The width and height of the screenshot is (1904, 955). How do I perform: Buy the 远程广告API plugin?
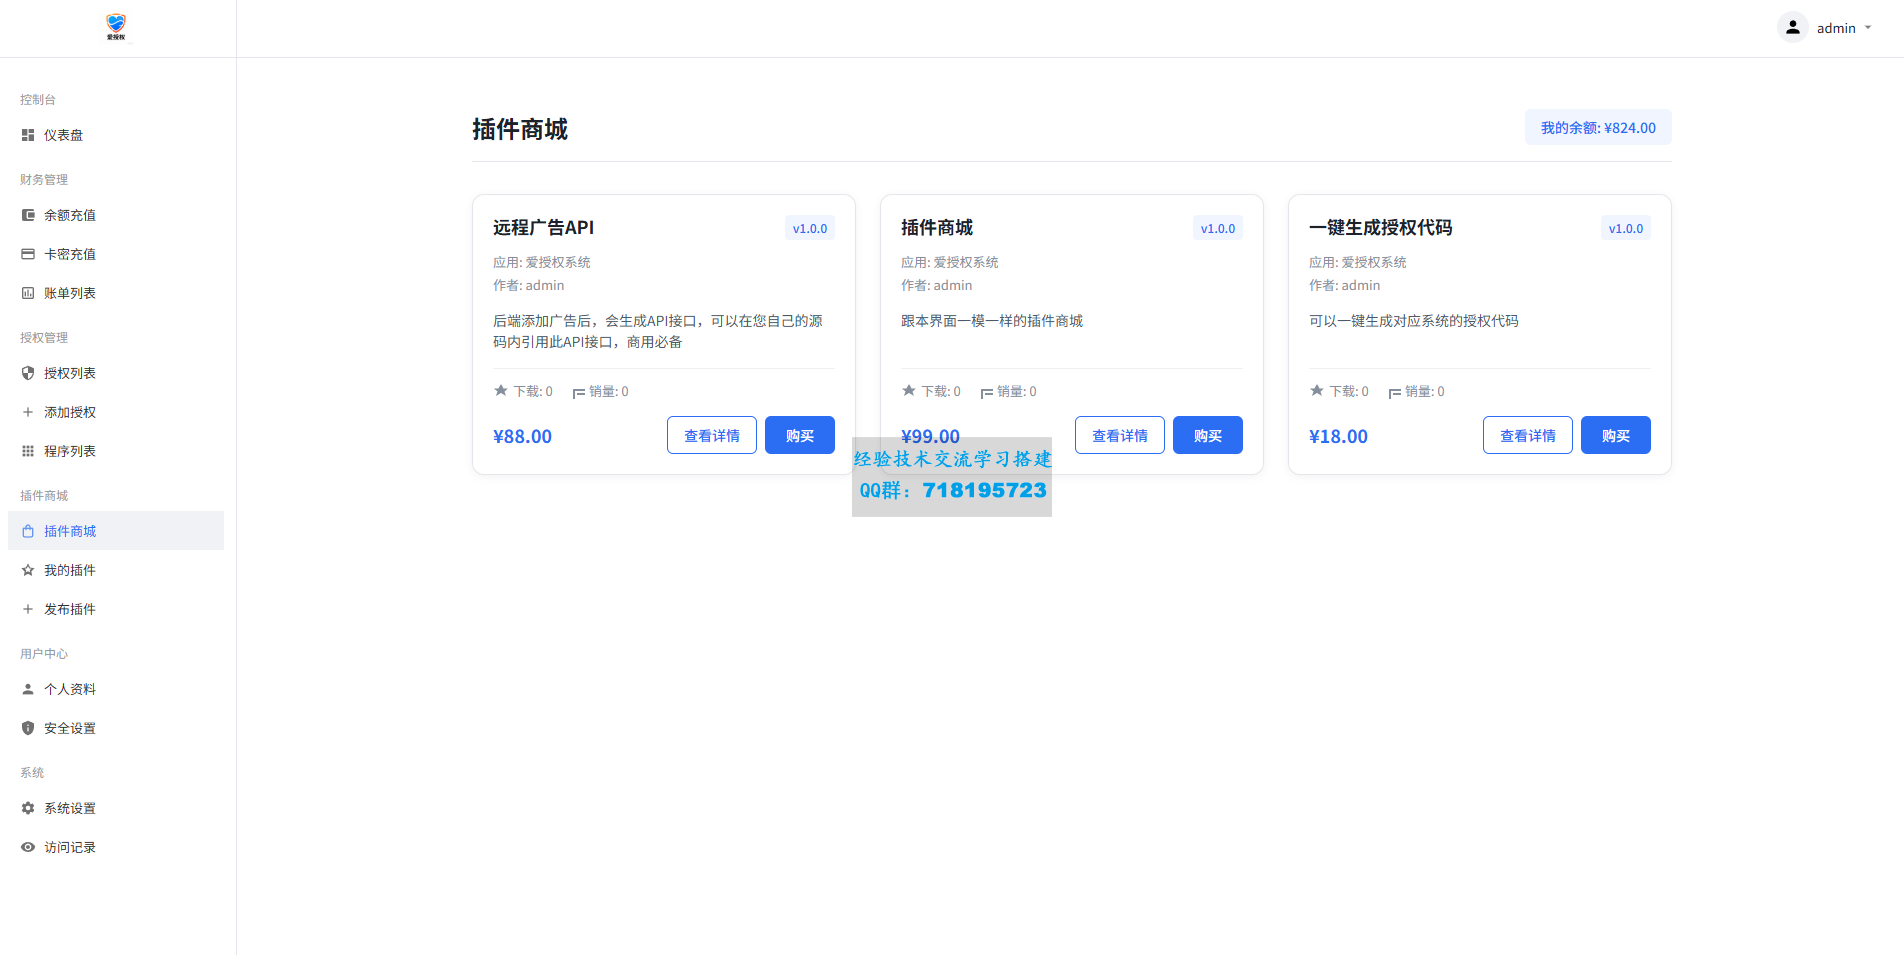tap(799, 435)
